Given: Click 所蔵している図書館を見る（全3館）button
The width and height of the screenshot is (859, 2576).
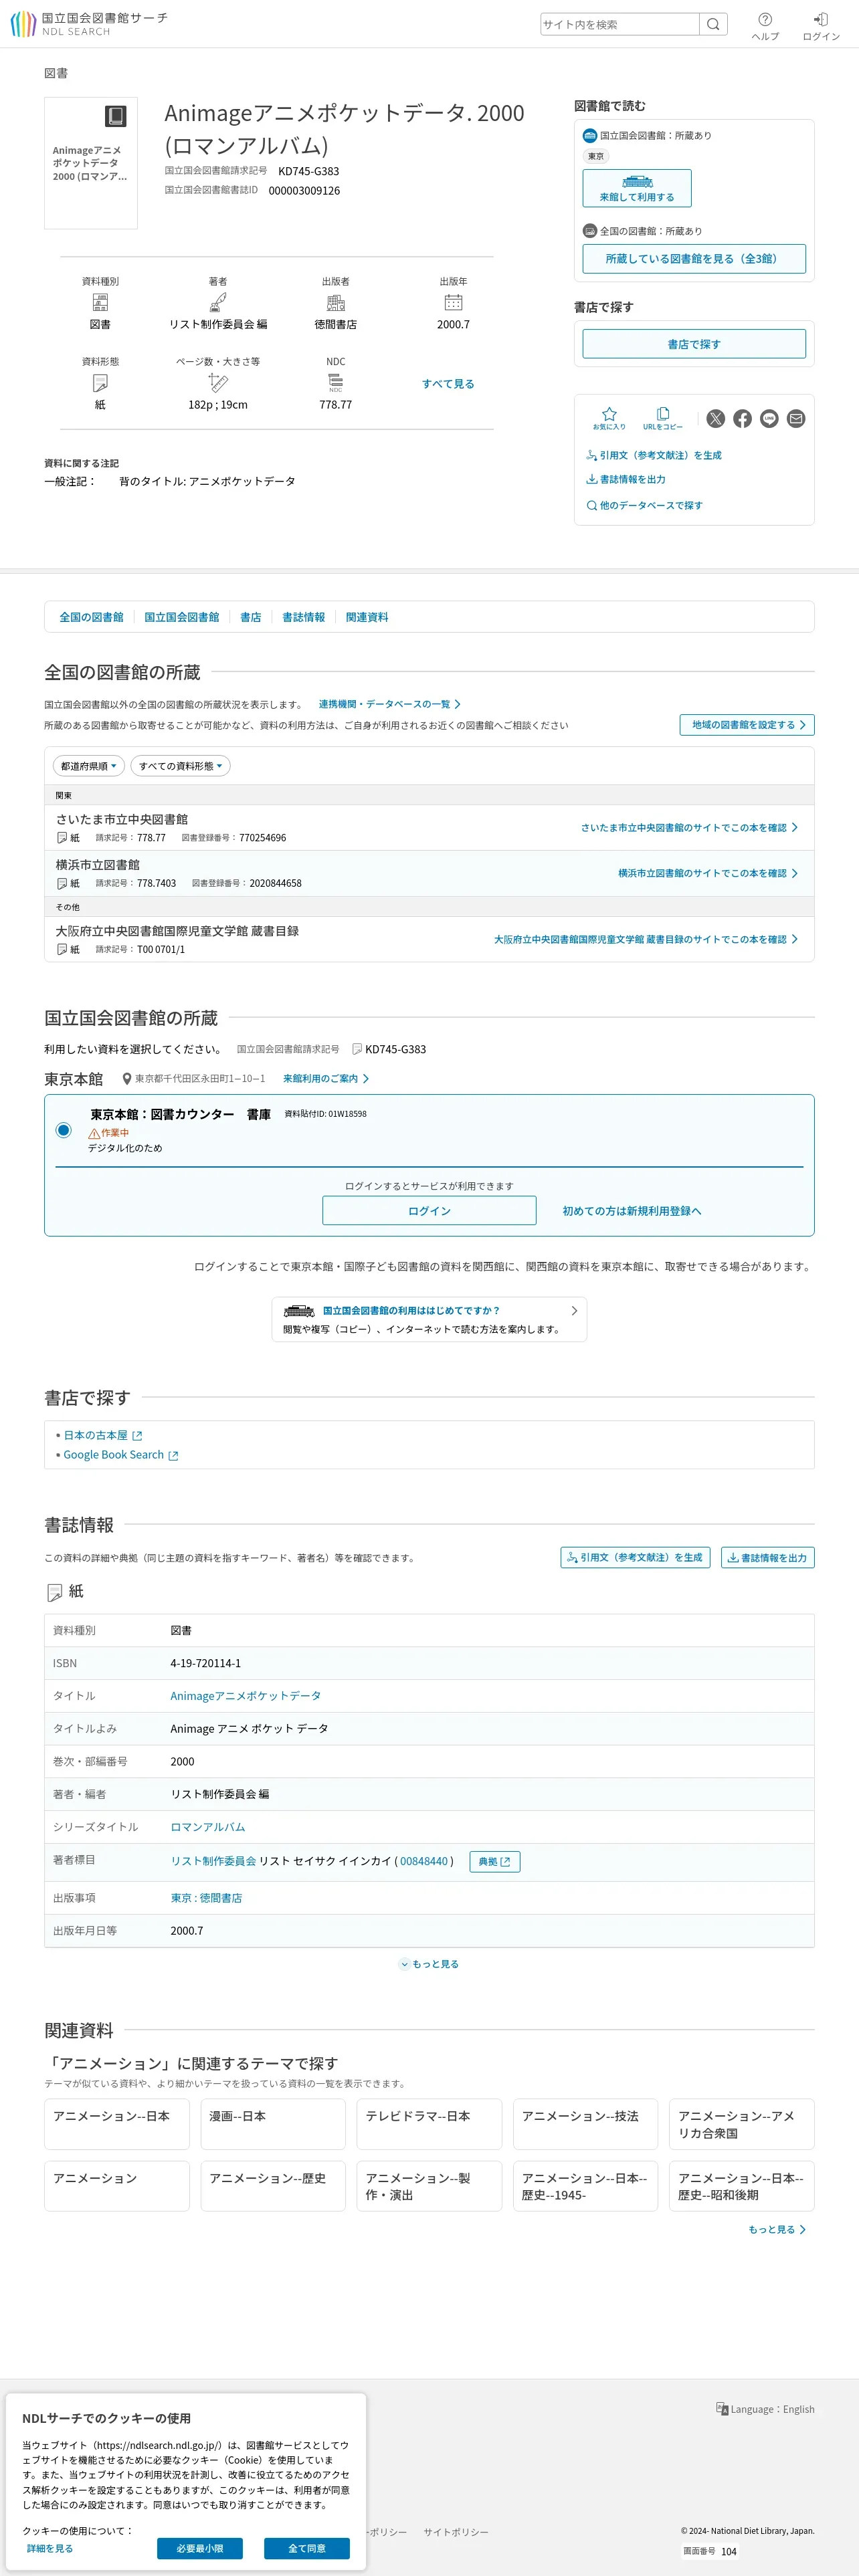Looking at the screenshot, I should (694, 258).
